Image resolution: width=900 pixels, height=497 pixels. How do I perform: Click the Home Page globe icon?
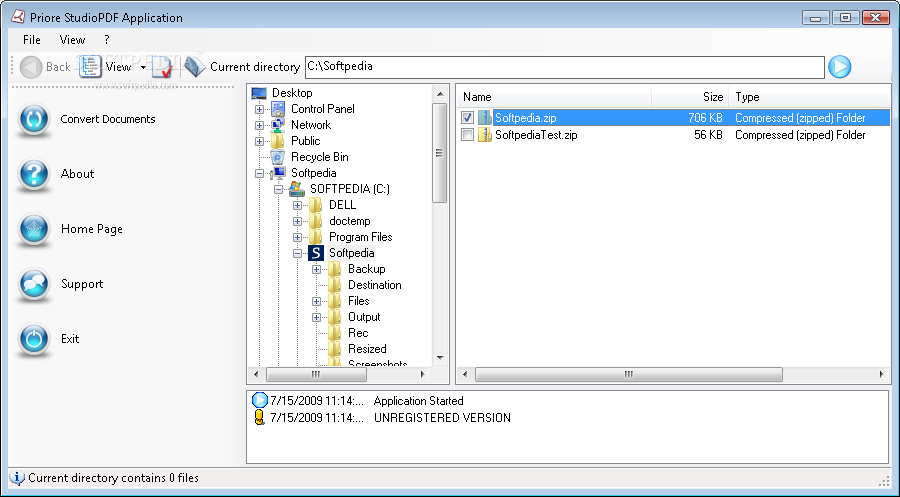33,230
